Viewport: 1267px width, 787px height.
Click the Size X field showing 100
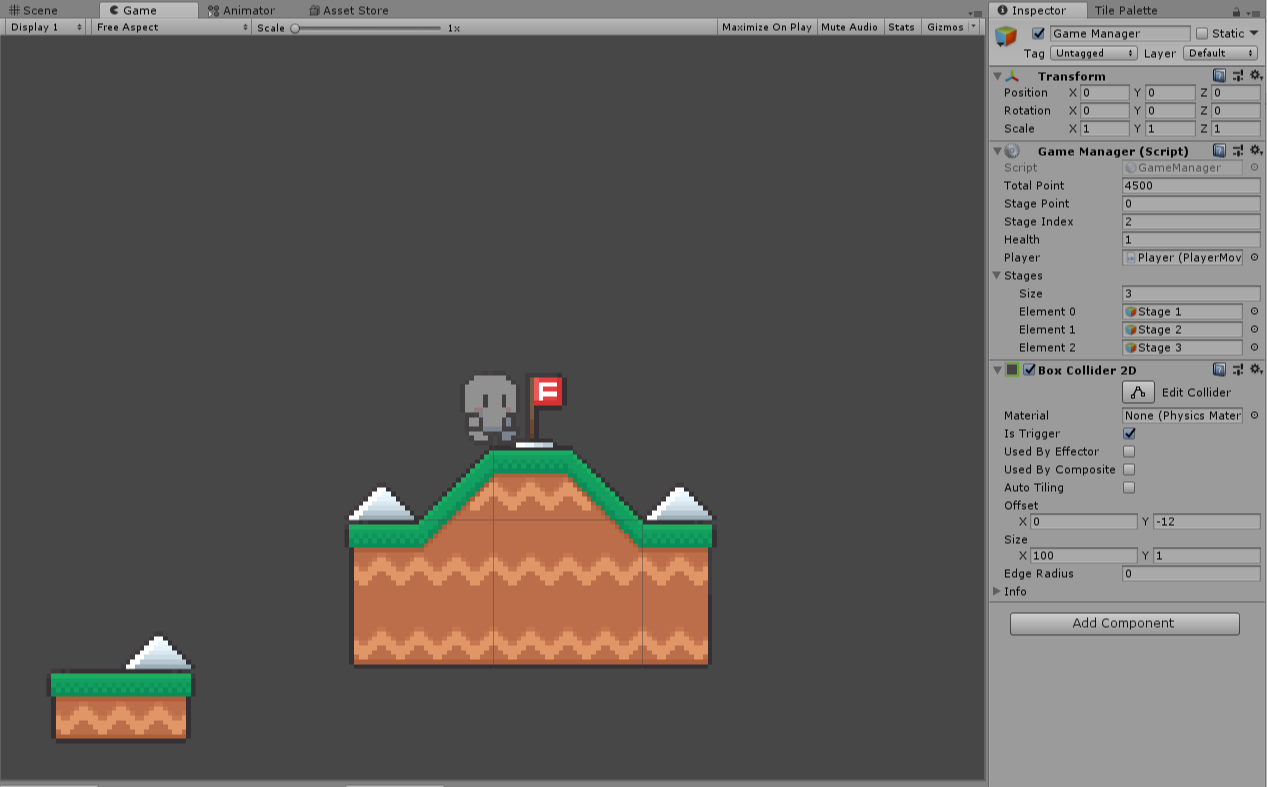click(x=1083, y=556)
